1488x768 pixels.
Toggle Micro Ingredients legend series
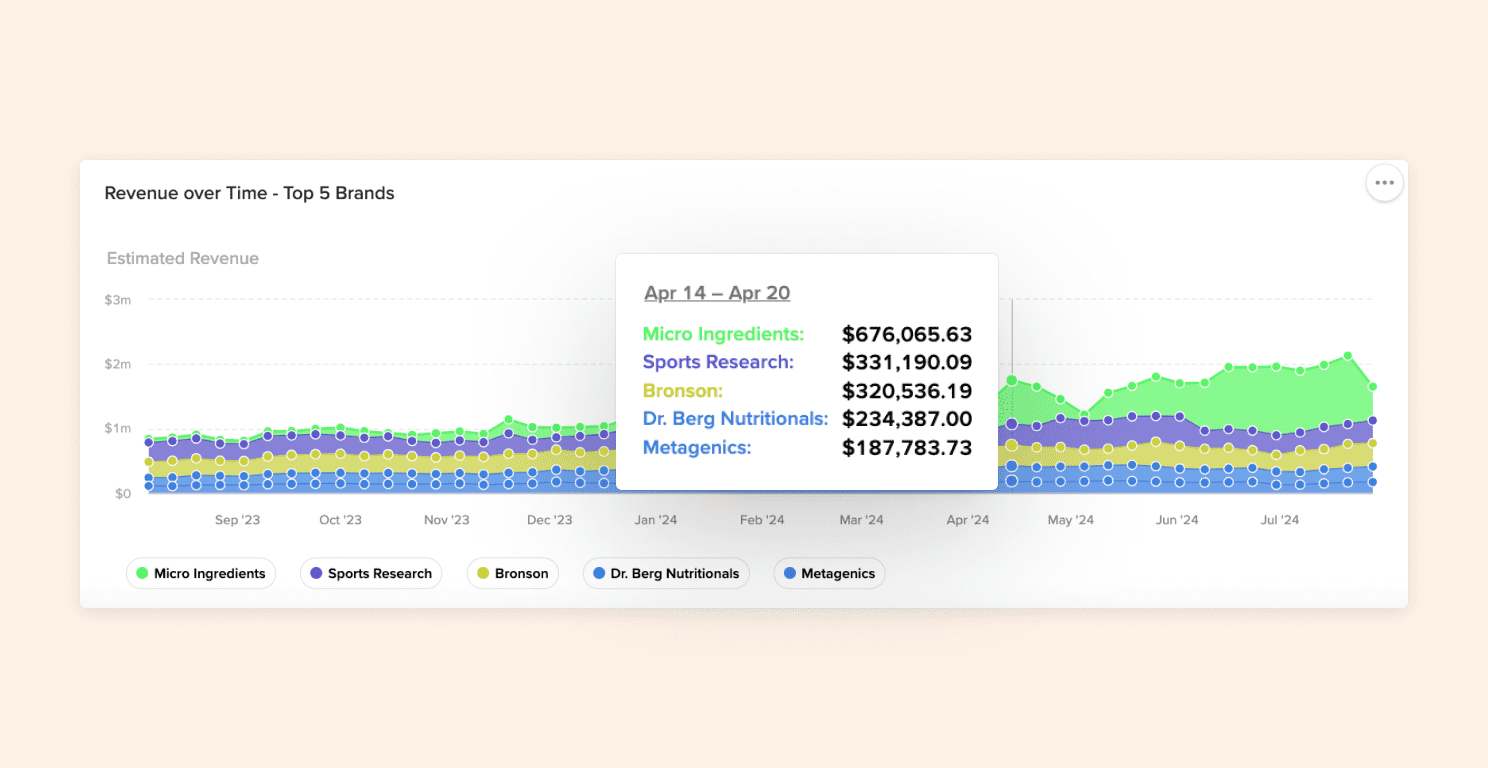201,573
